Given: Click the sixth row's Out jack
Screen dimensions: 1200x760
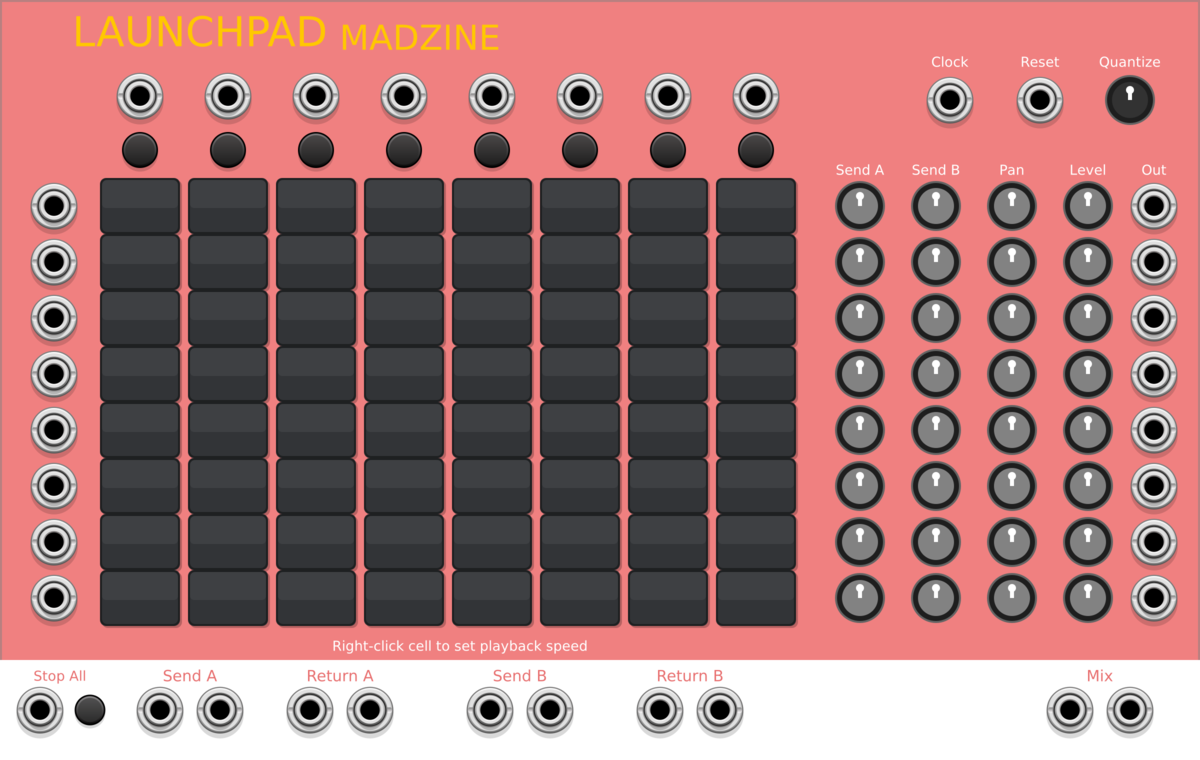Looking at the screenshot, I should pyautogui.click(x=1154, y=487).
